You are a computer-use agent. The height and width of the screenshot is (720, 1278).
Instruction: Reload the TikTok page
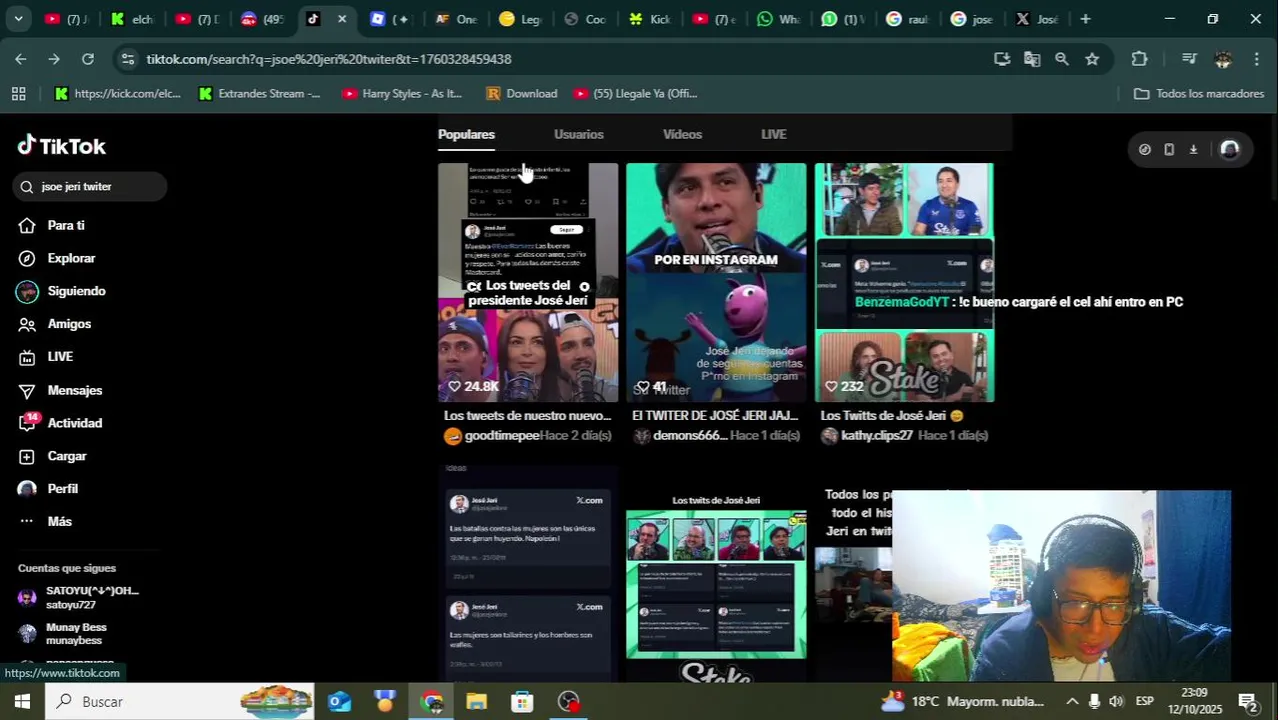(x=88, y=59)
